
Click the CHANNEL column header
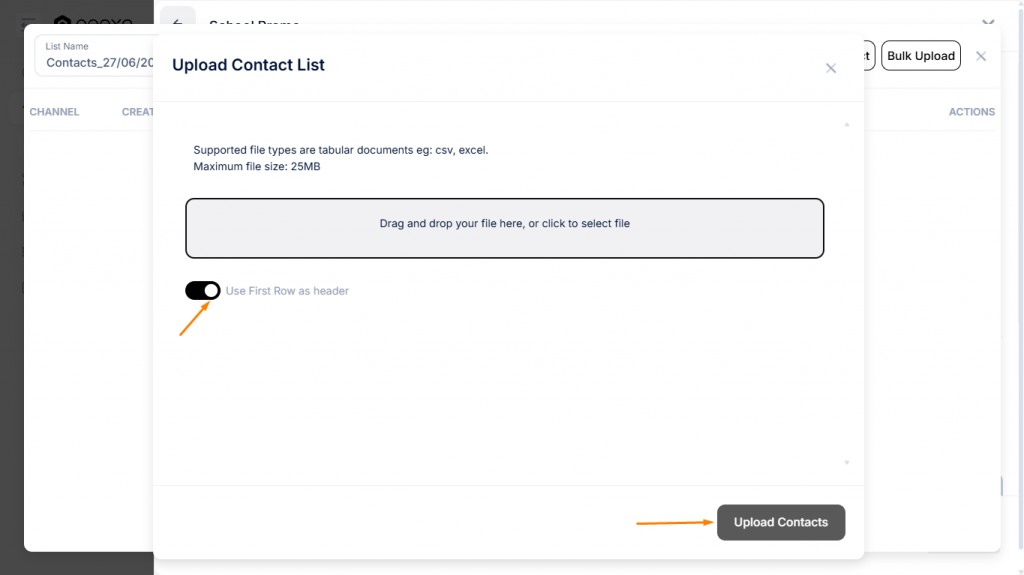click(54, 112)
